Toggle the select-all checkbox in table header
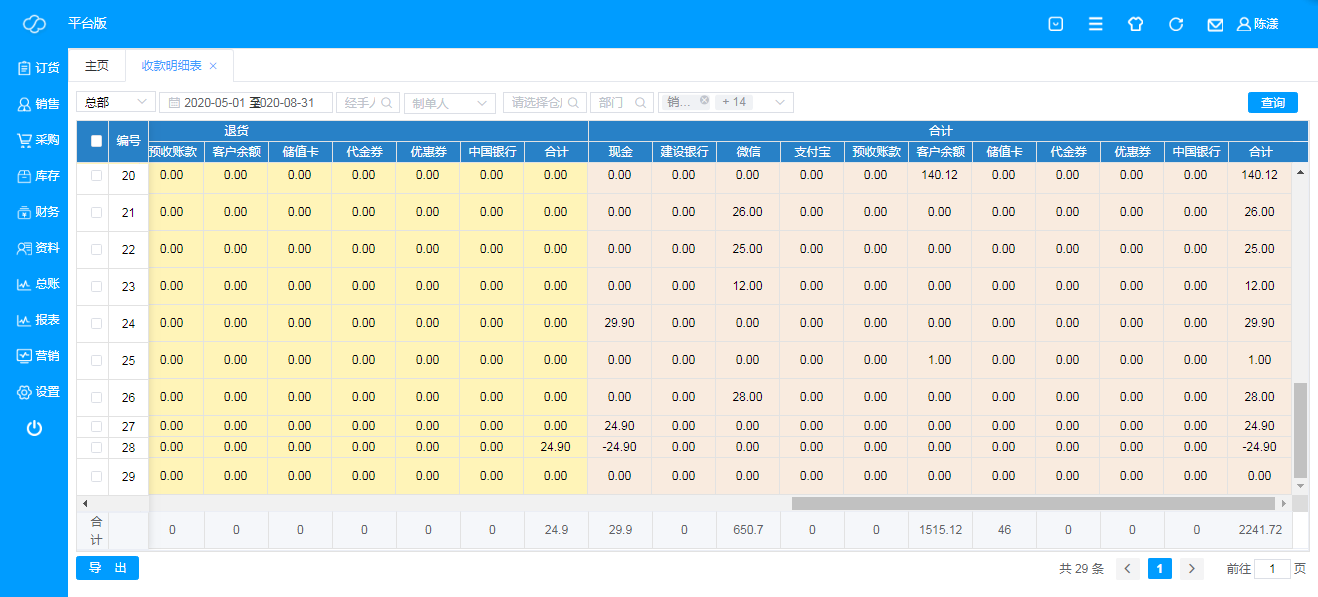 (97, 141)
